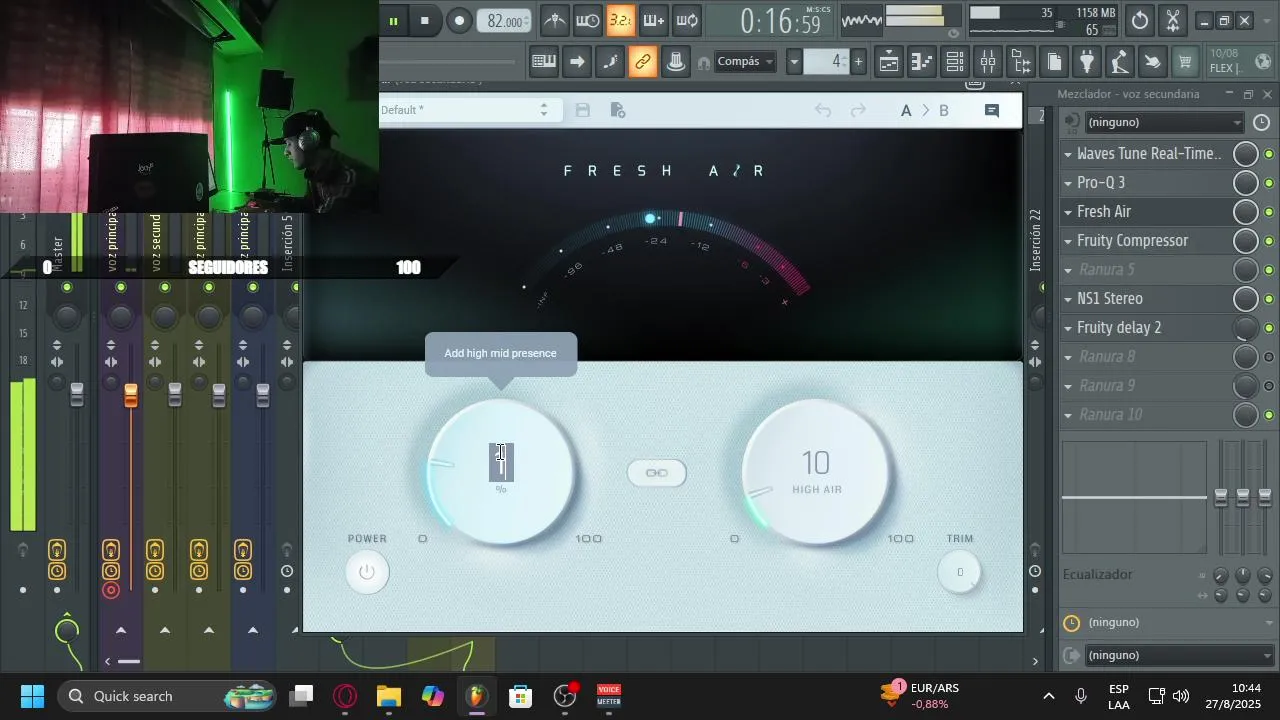Toggle typing keyboard to piano icon
Viewport: 1280px width, 720px height.
[x=544, y=62]
